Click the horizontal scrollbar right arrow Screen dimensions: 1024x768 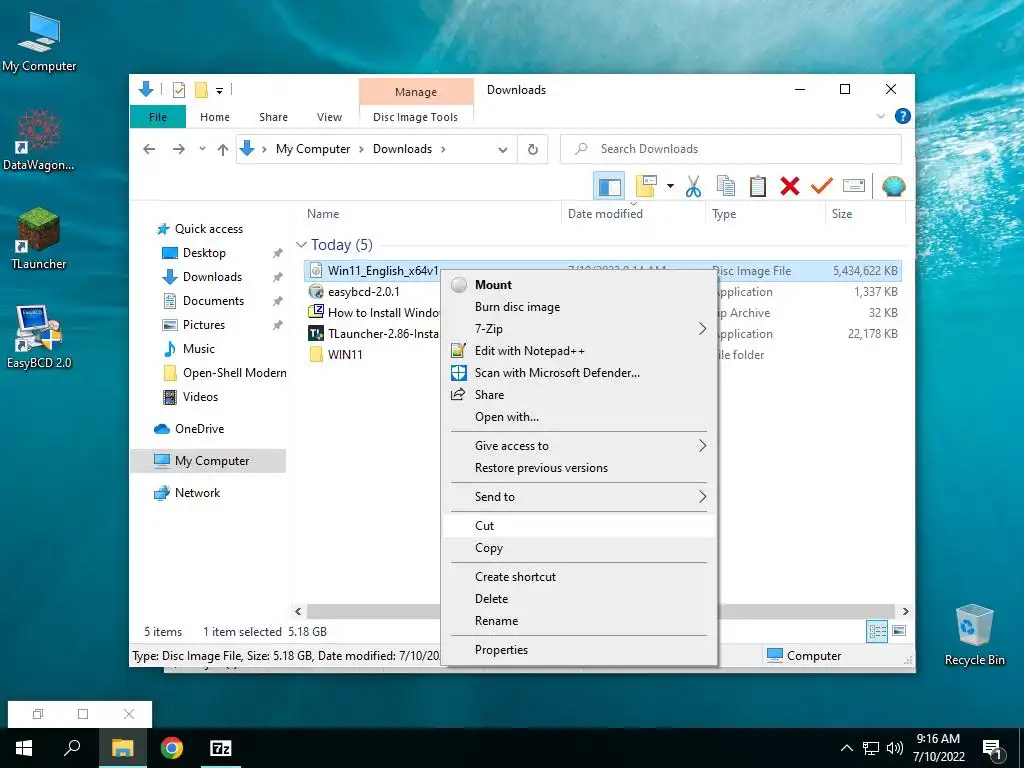coord(905,612)
